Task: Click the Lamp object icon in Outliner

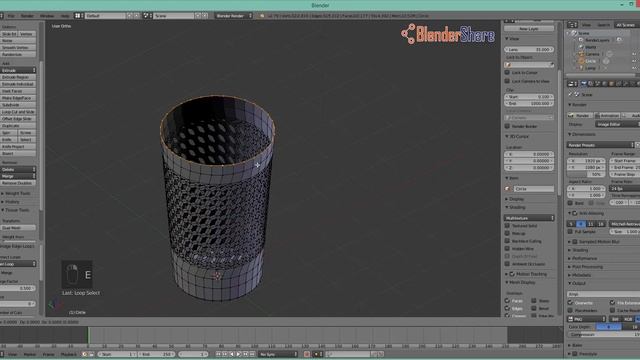Action: pos(581,68)
